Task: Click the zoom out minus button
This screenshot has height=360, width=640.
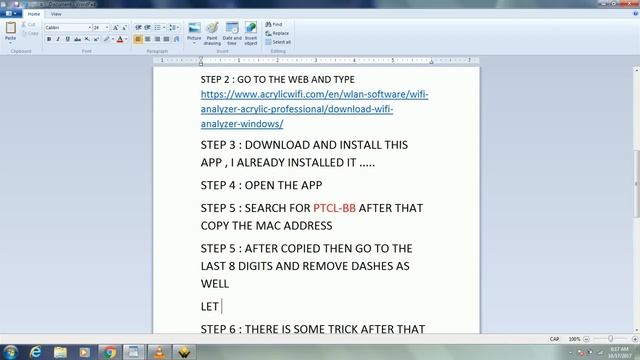Action: 586,339
